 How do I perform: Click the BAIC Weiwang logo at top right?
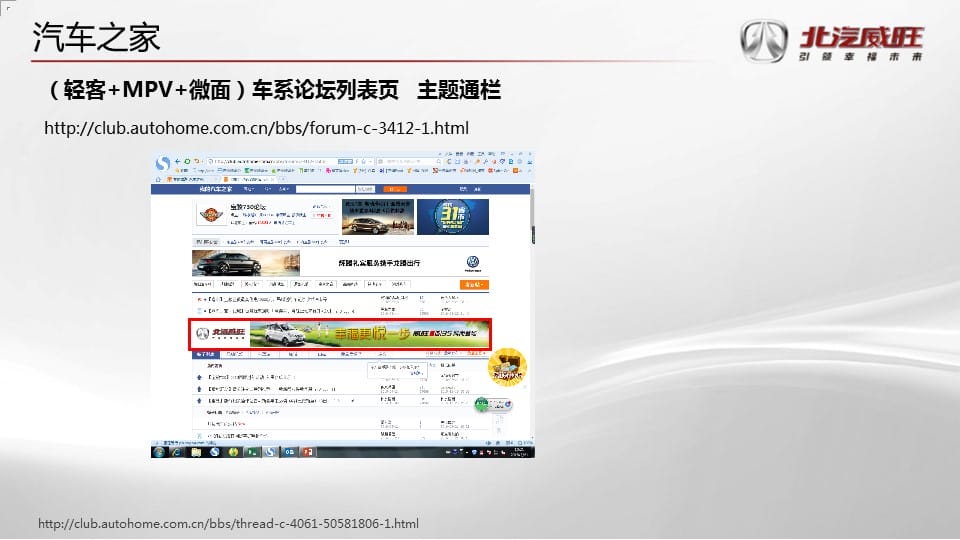point(832,42)
